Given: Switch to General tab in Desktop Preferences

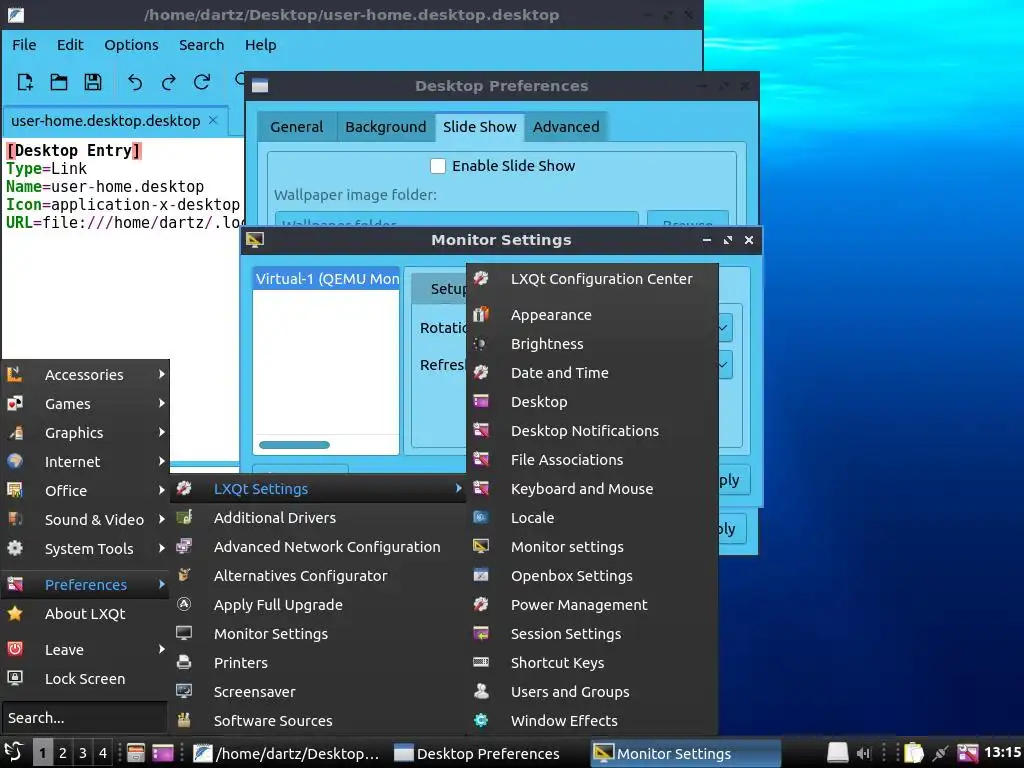Looking at the screenshot, I should [296, 127].
